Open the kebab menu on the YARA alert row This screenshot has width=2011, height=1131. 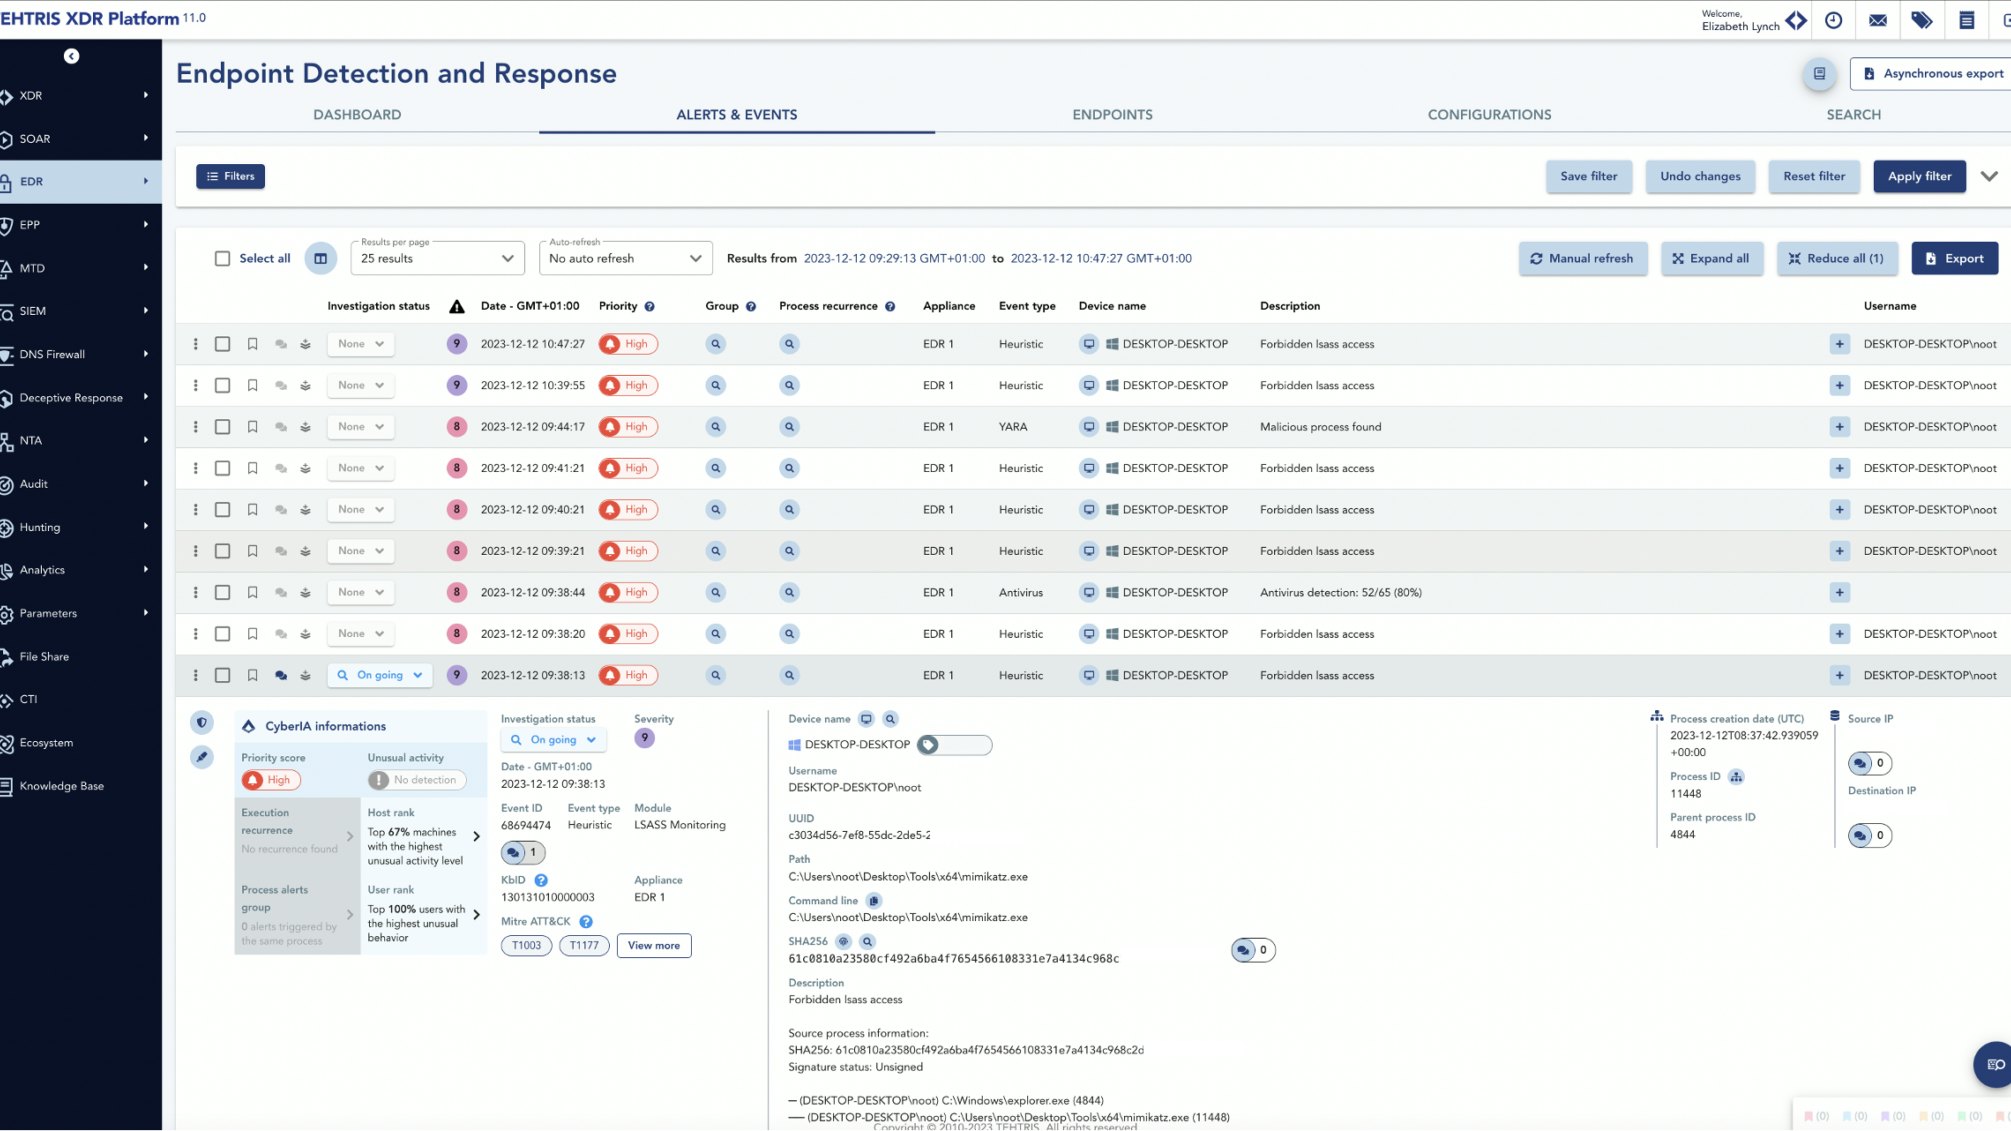pos(196,426)
